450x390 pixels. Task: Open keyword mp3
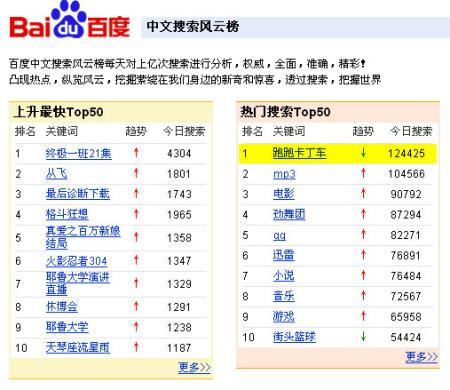coord(284,174)
